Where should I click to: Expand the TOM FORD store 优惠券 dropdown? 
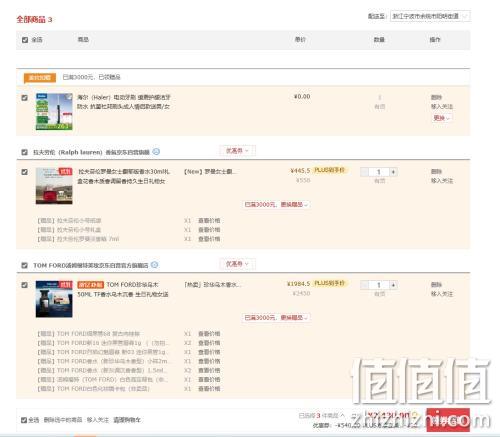tap(237, 264)
